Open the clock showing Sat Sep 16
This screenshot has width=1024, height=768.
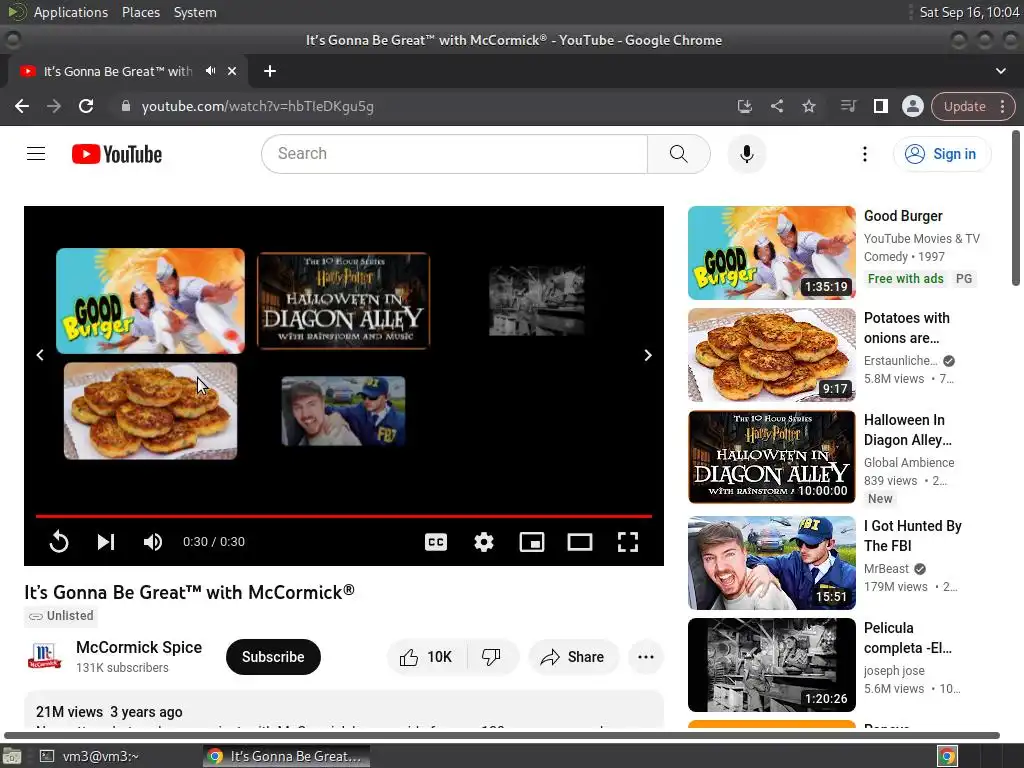pyautogui.click(x=968, y=12)
